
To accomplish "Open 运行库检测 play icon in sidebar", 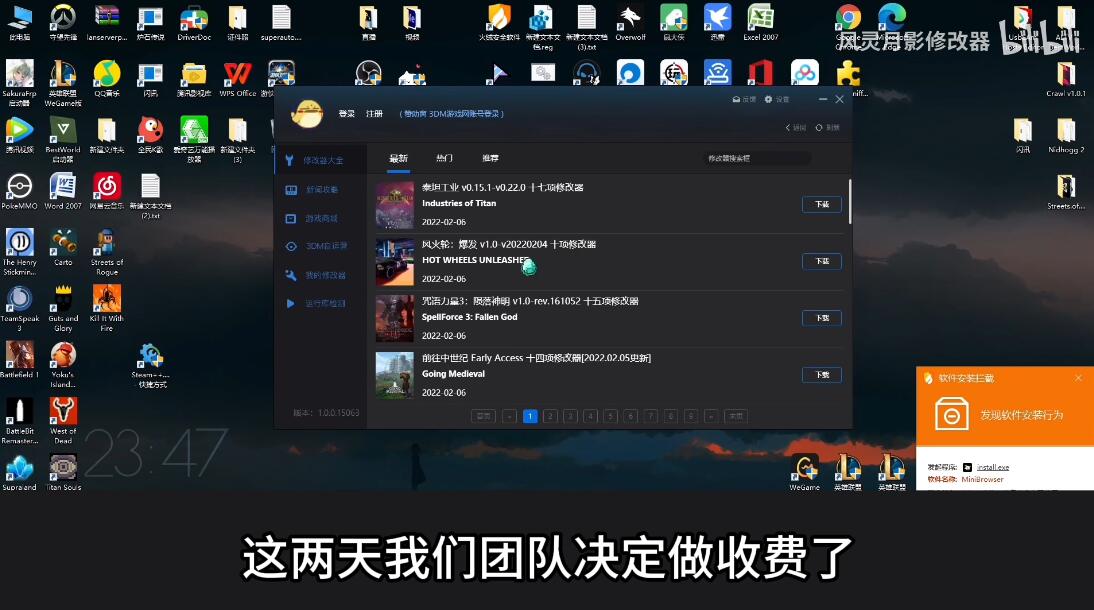I will click(x=291, y=303).
